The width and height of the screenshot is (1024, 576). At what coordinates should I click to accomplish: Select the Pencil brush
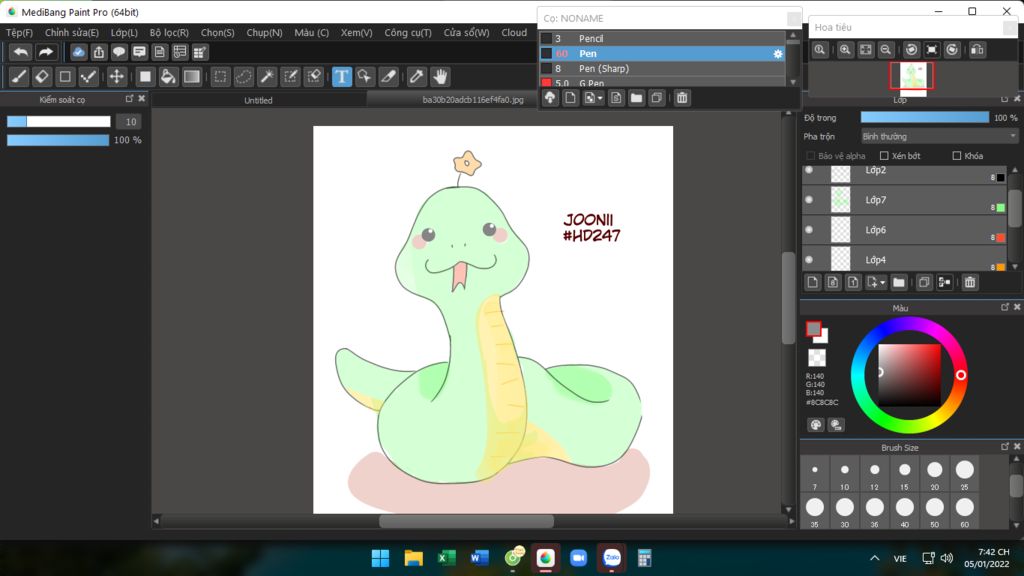click(x=662, y=39)
